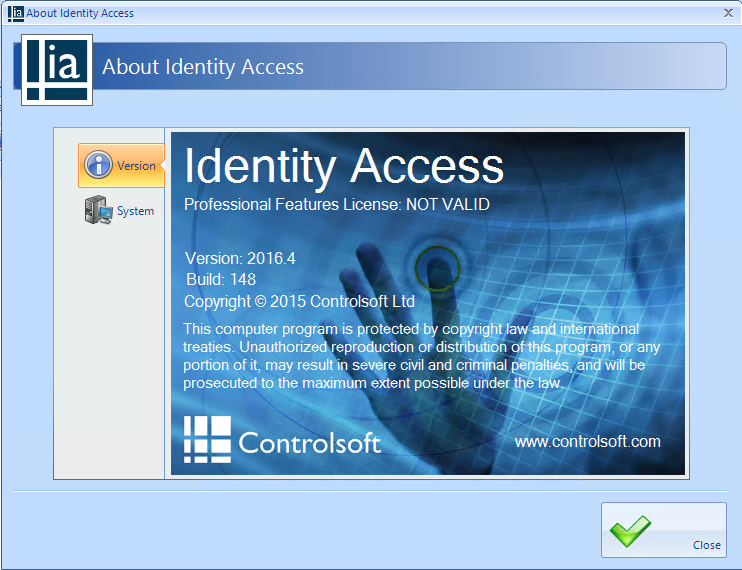Click the blue info icon beside Version
The height and width of the screenshot is (570, 742).
pos(98,165)
